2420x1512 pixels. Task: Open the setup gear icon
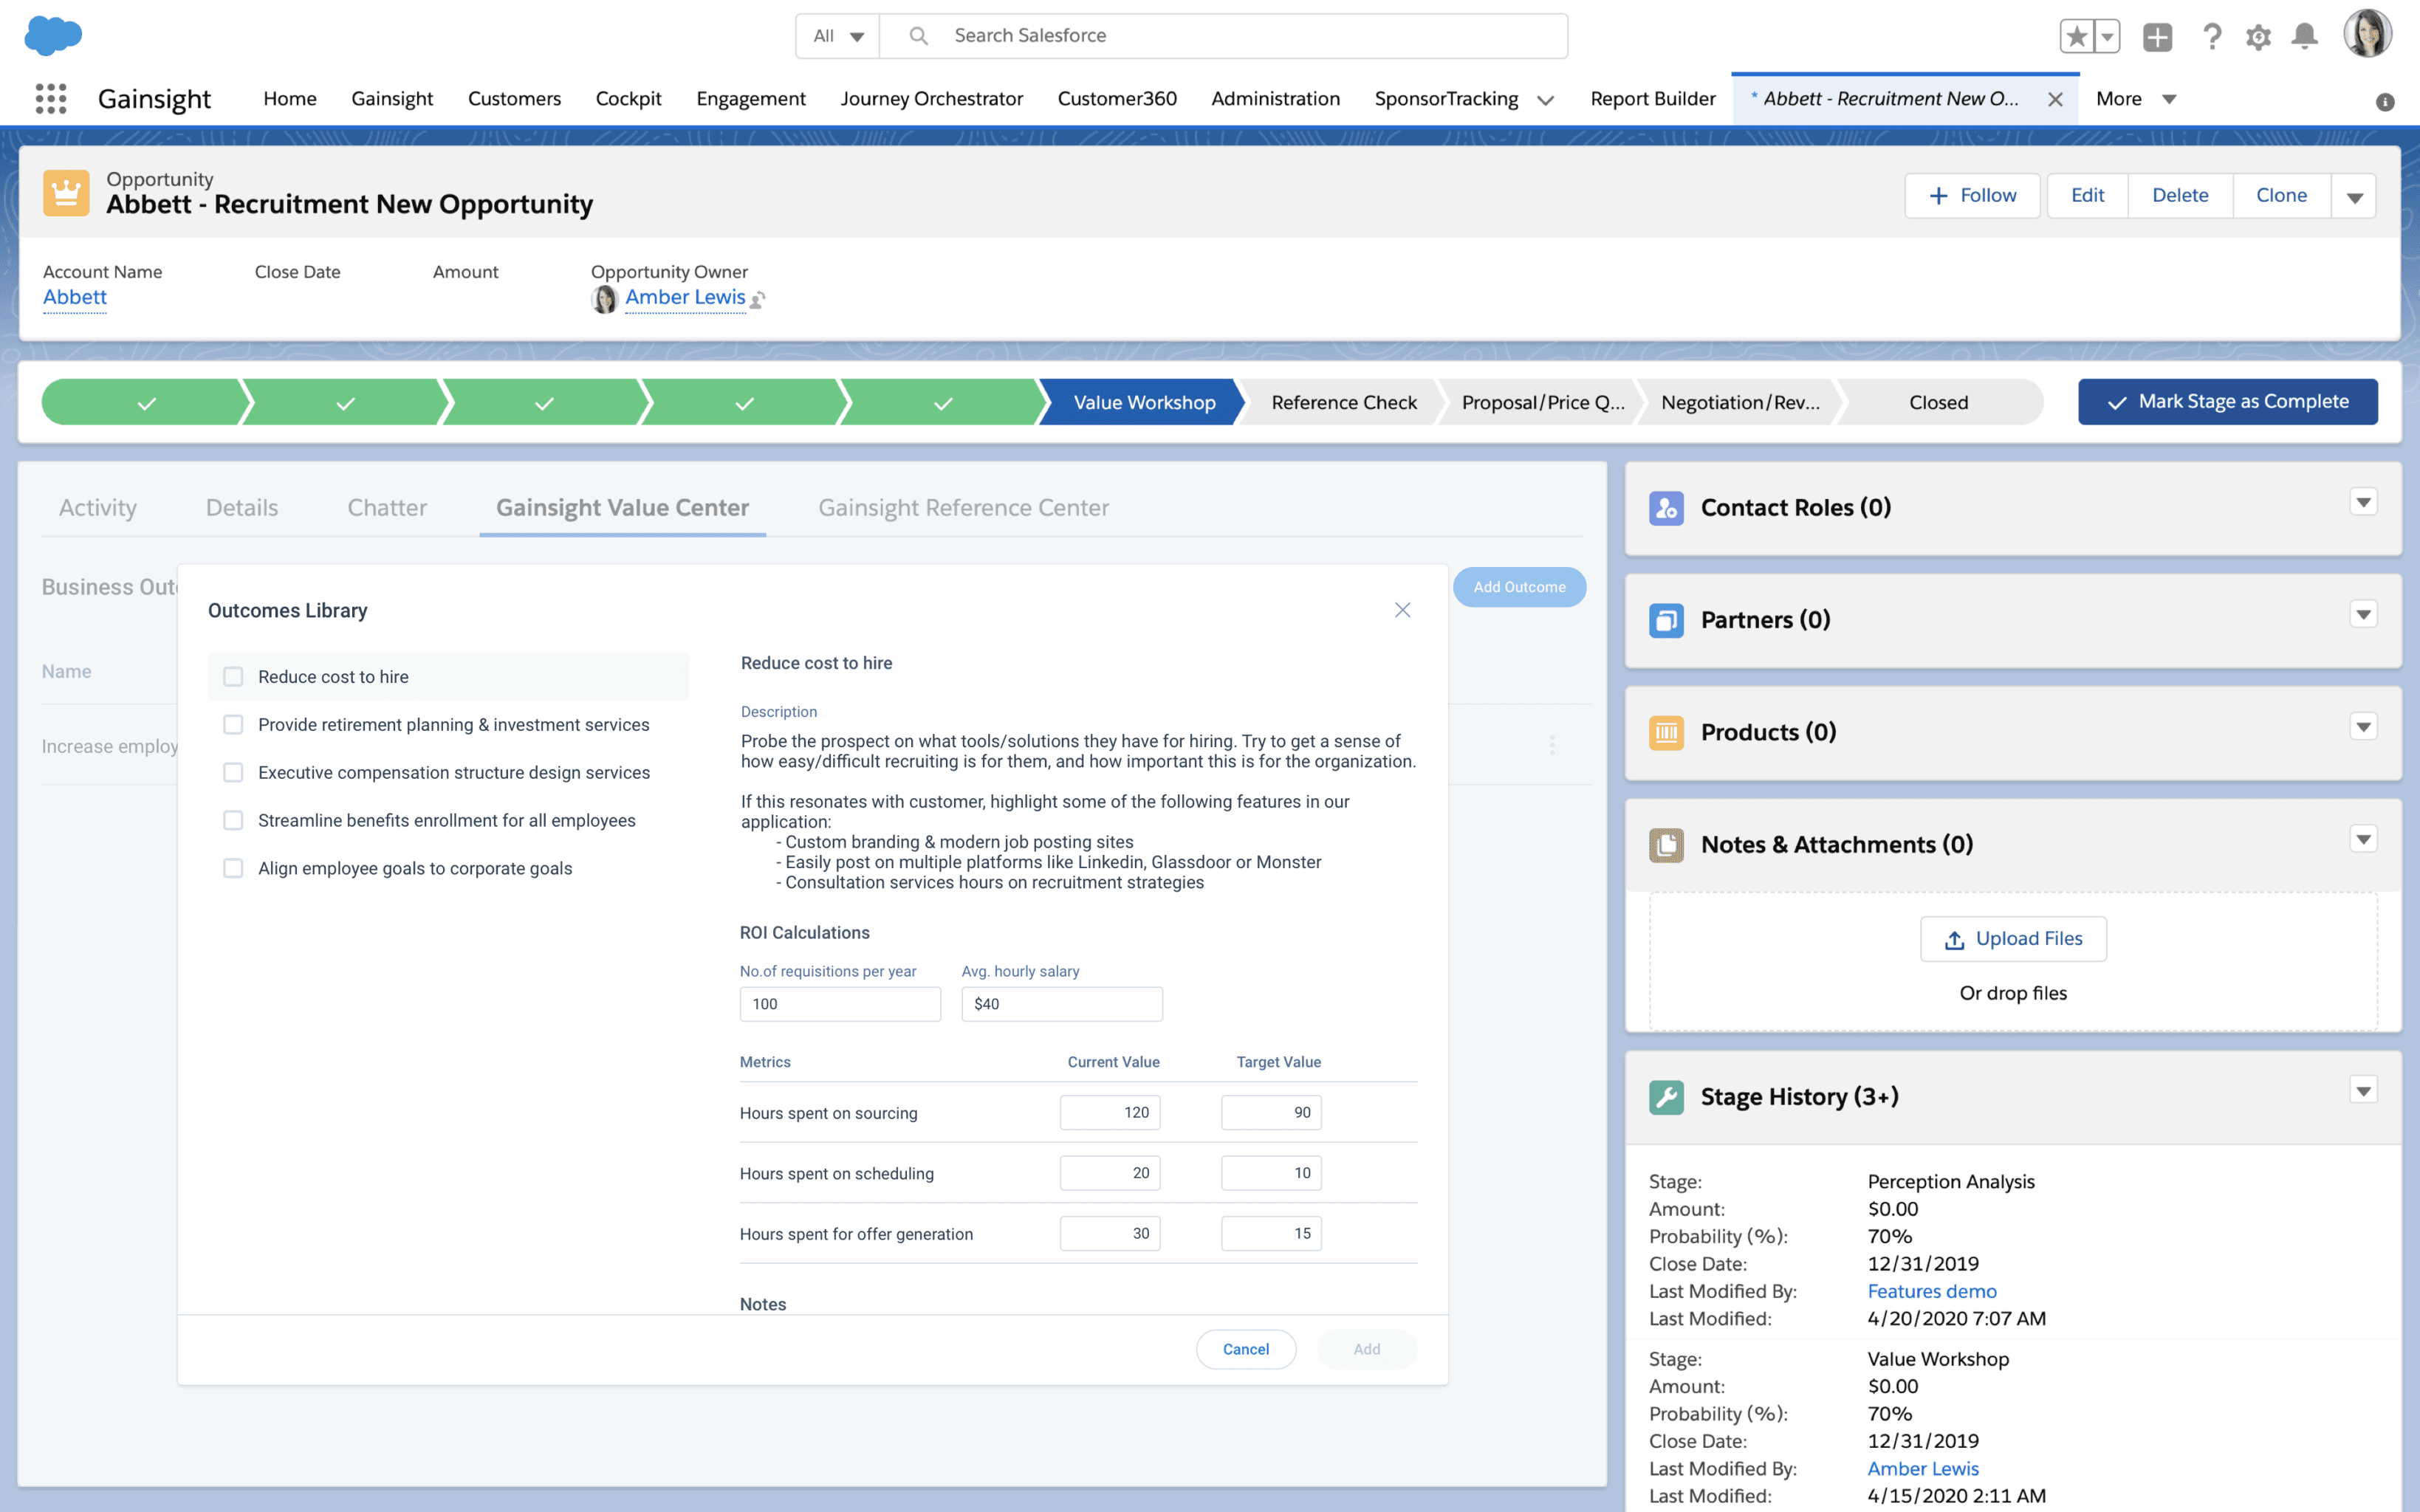(x=2258, y=37)
